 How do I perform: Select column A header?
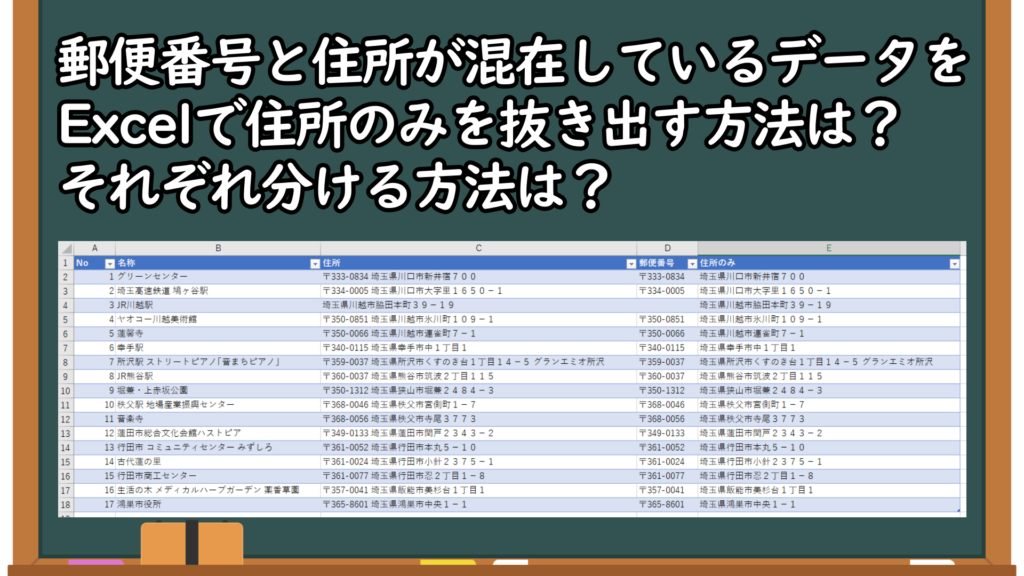pyautogui.click(x=95, y=248)
